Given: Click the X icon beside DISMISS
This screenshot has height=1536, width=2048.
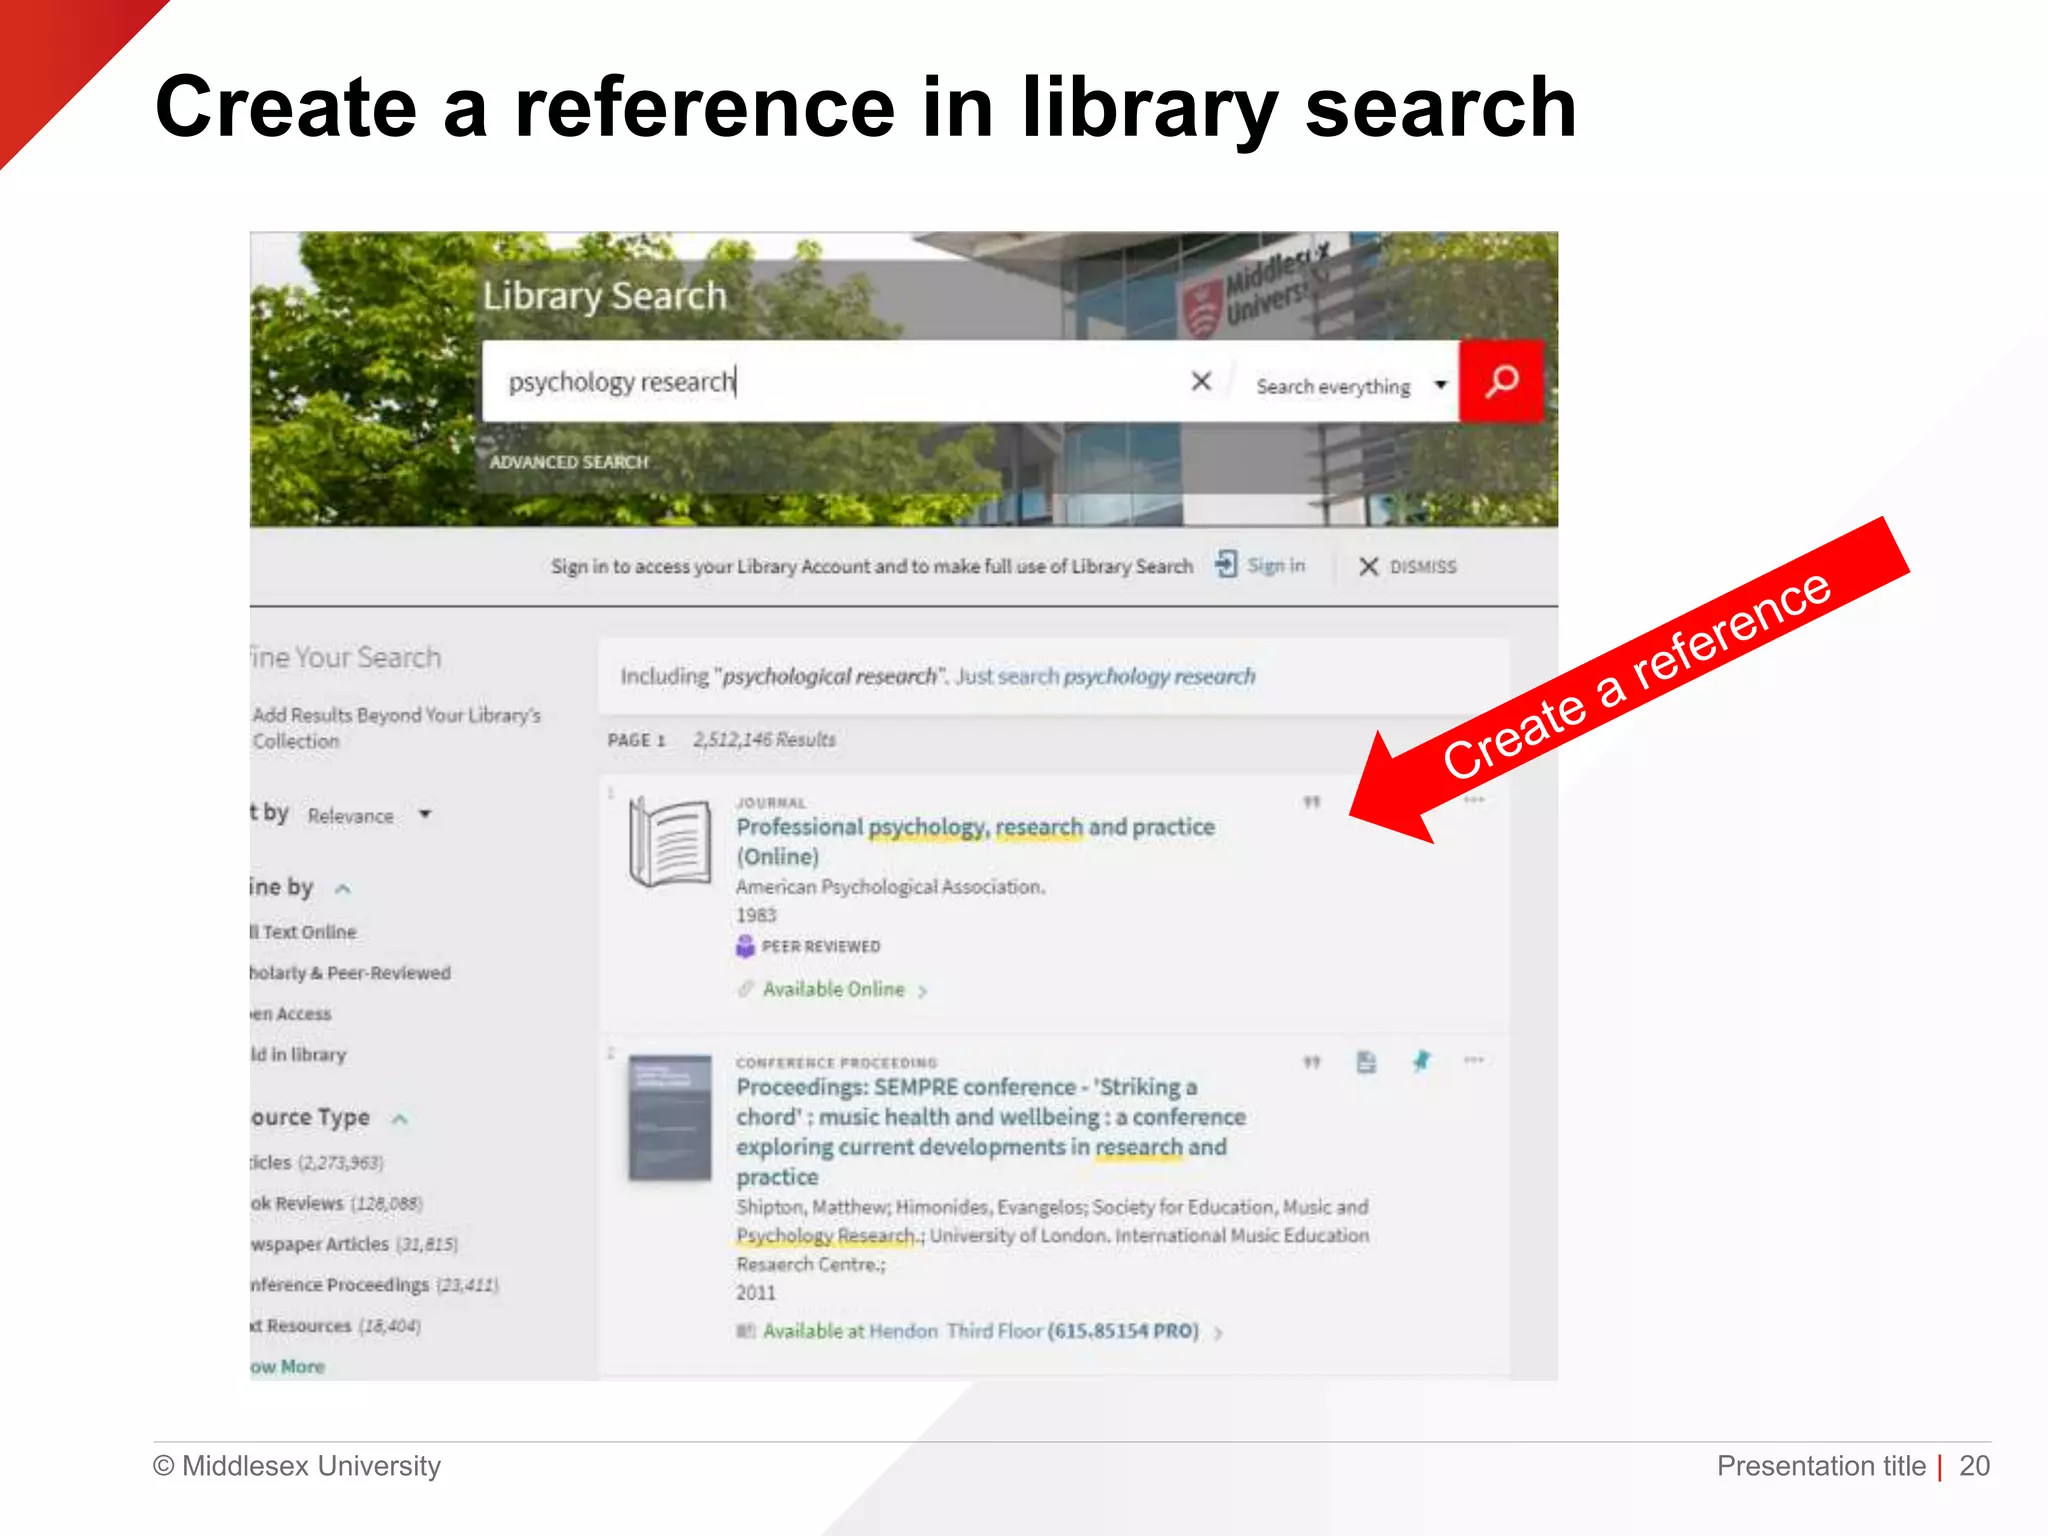Looking at the screenshot, I should [x=1368, y=566].
